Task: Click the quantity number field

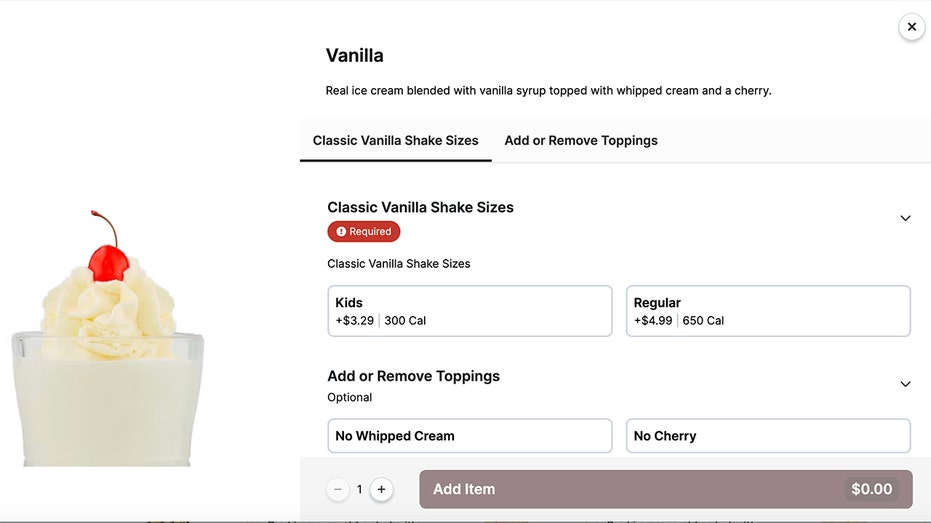Action: (359, 489)
